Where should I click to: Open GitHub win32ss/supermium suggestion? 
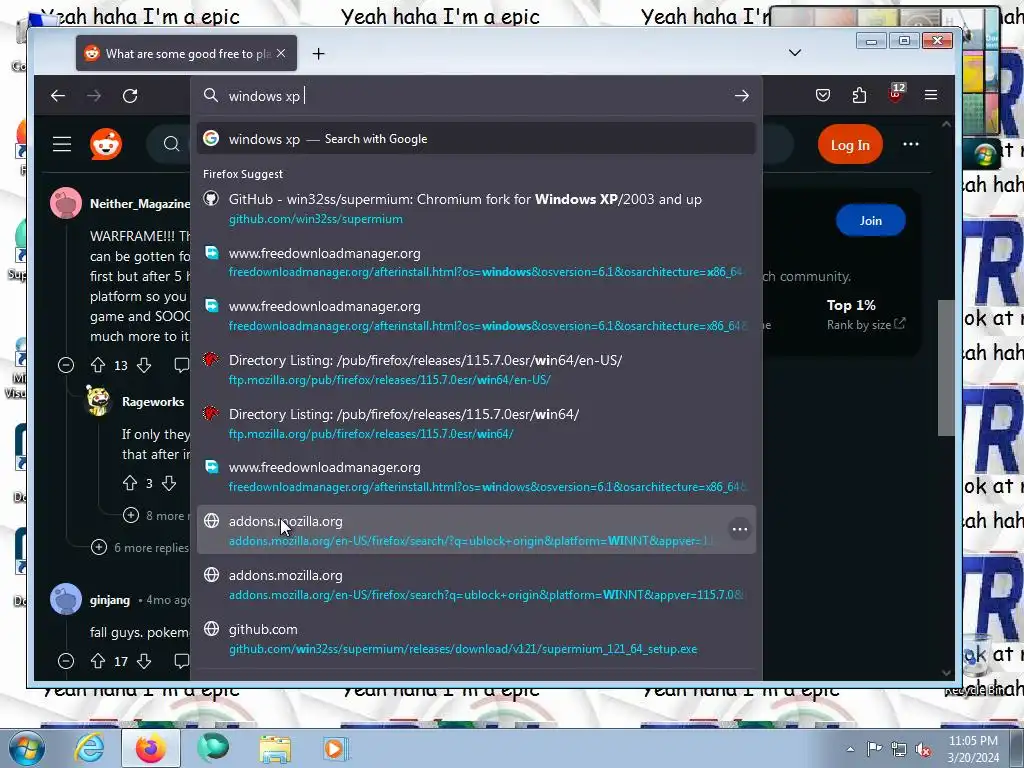pyautogui.click(x=476, y=208)
